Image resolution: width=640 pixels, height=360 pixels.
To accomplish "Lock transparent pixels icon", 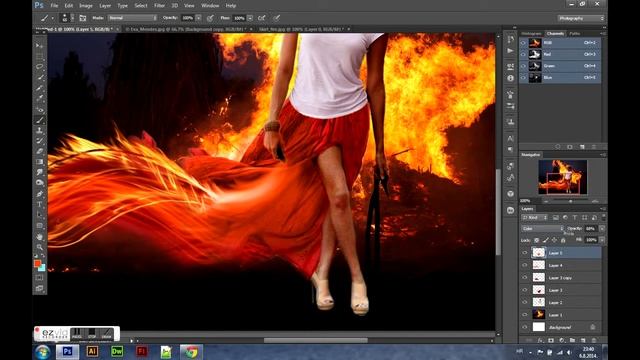I will click(x=536, y=240).
